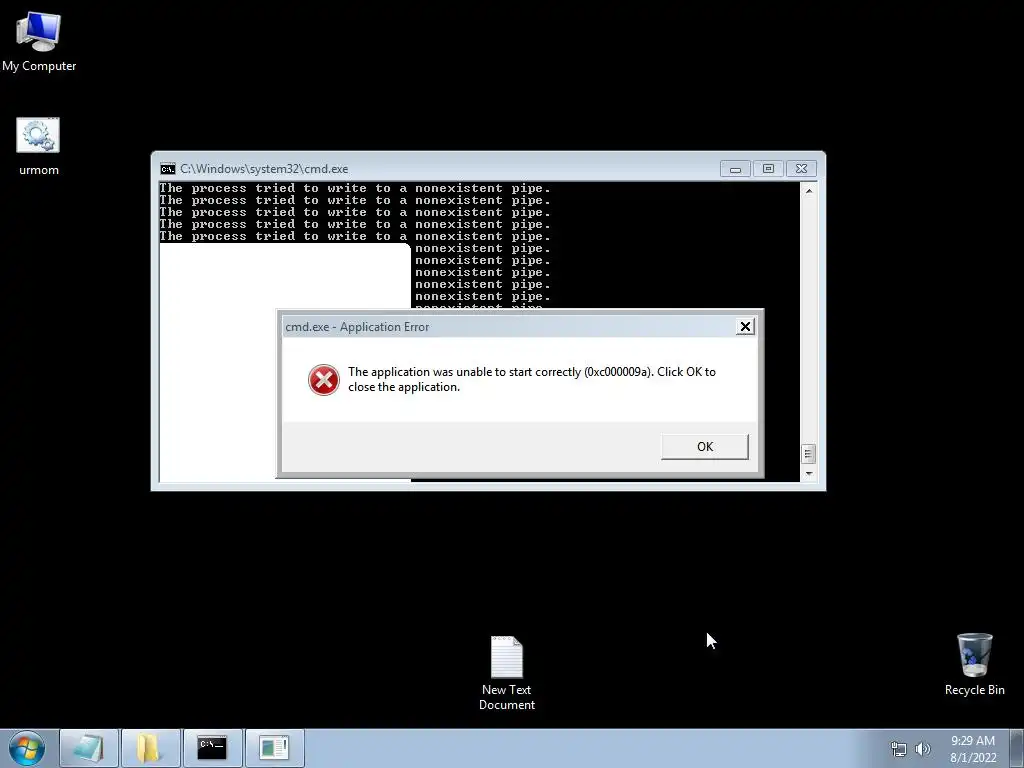Image resolution: width=1024 pixels, height=768 pixels.
Task: Minimize the cmd.exe window
Action: tap(735, 169)
